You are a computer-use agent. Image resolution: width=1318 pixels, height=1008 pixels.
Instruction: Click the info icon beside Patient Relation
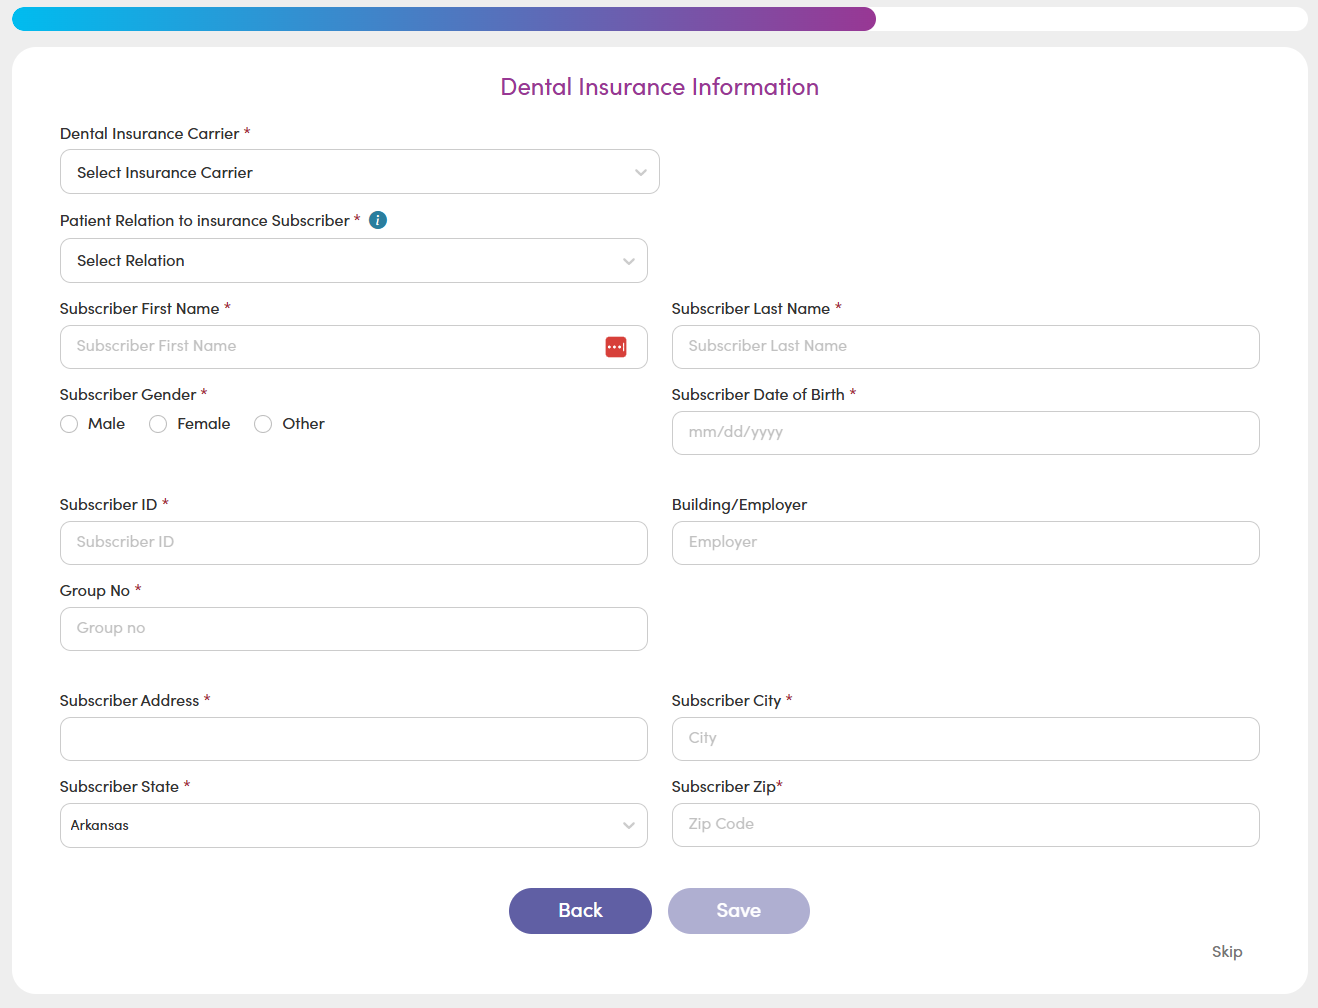378,220
